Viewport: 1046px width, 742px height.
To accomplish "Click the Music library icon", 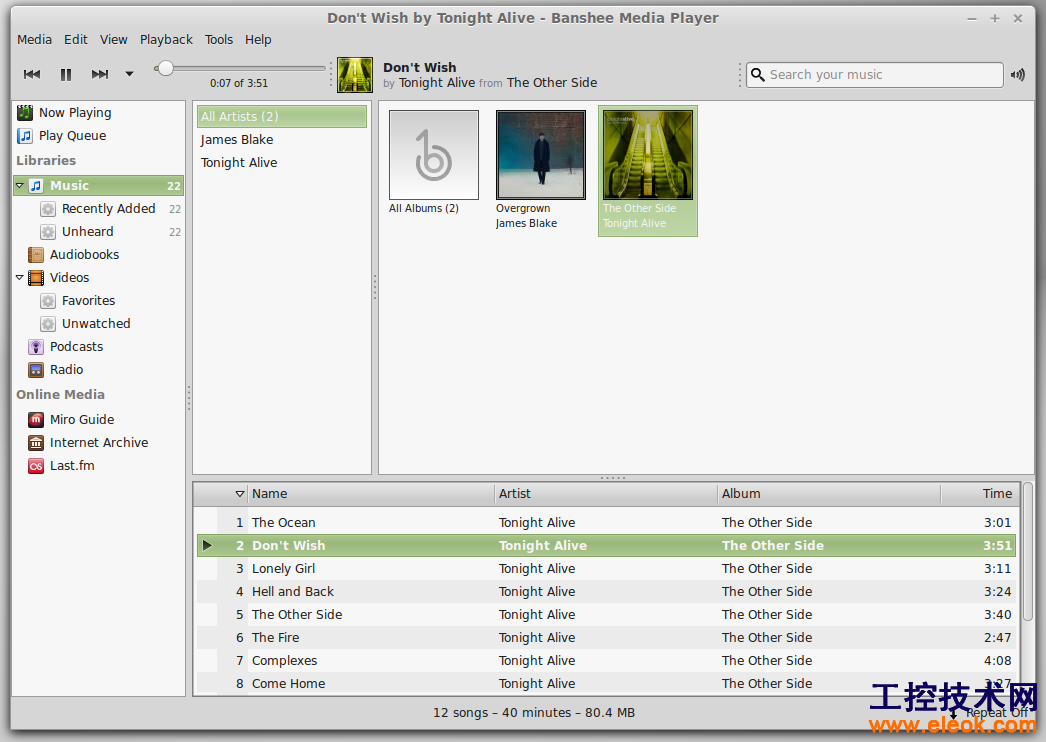I will pos(36,186).
